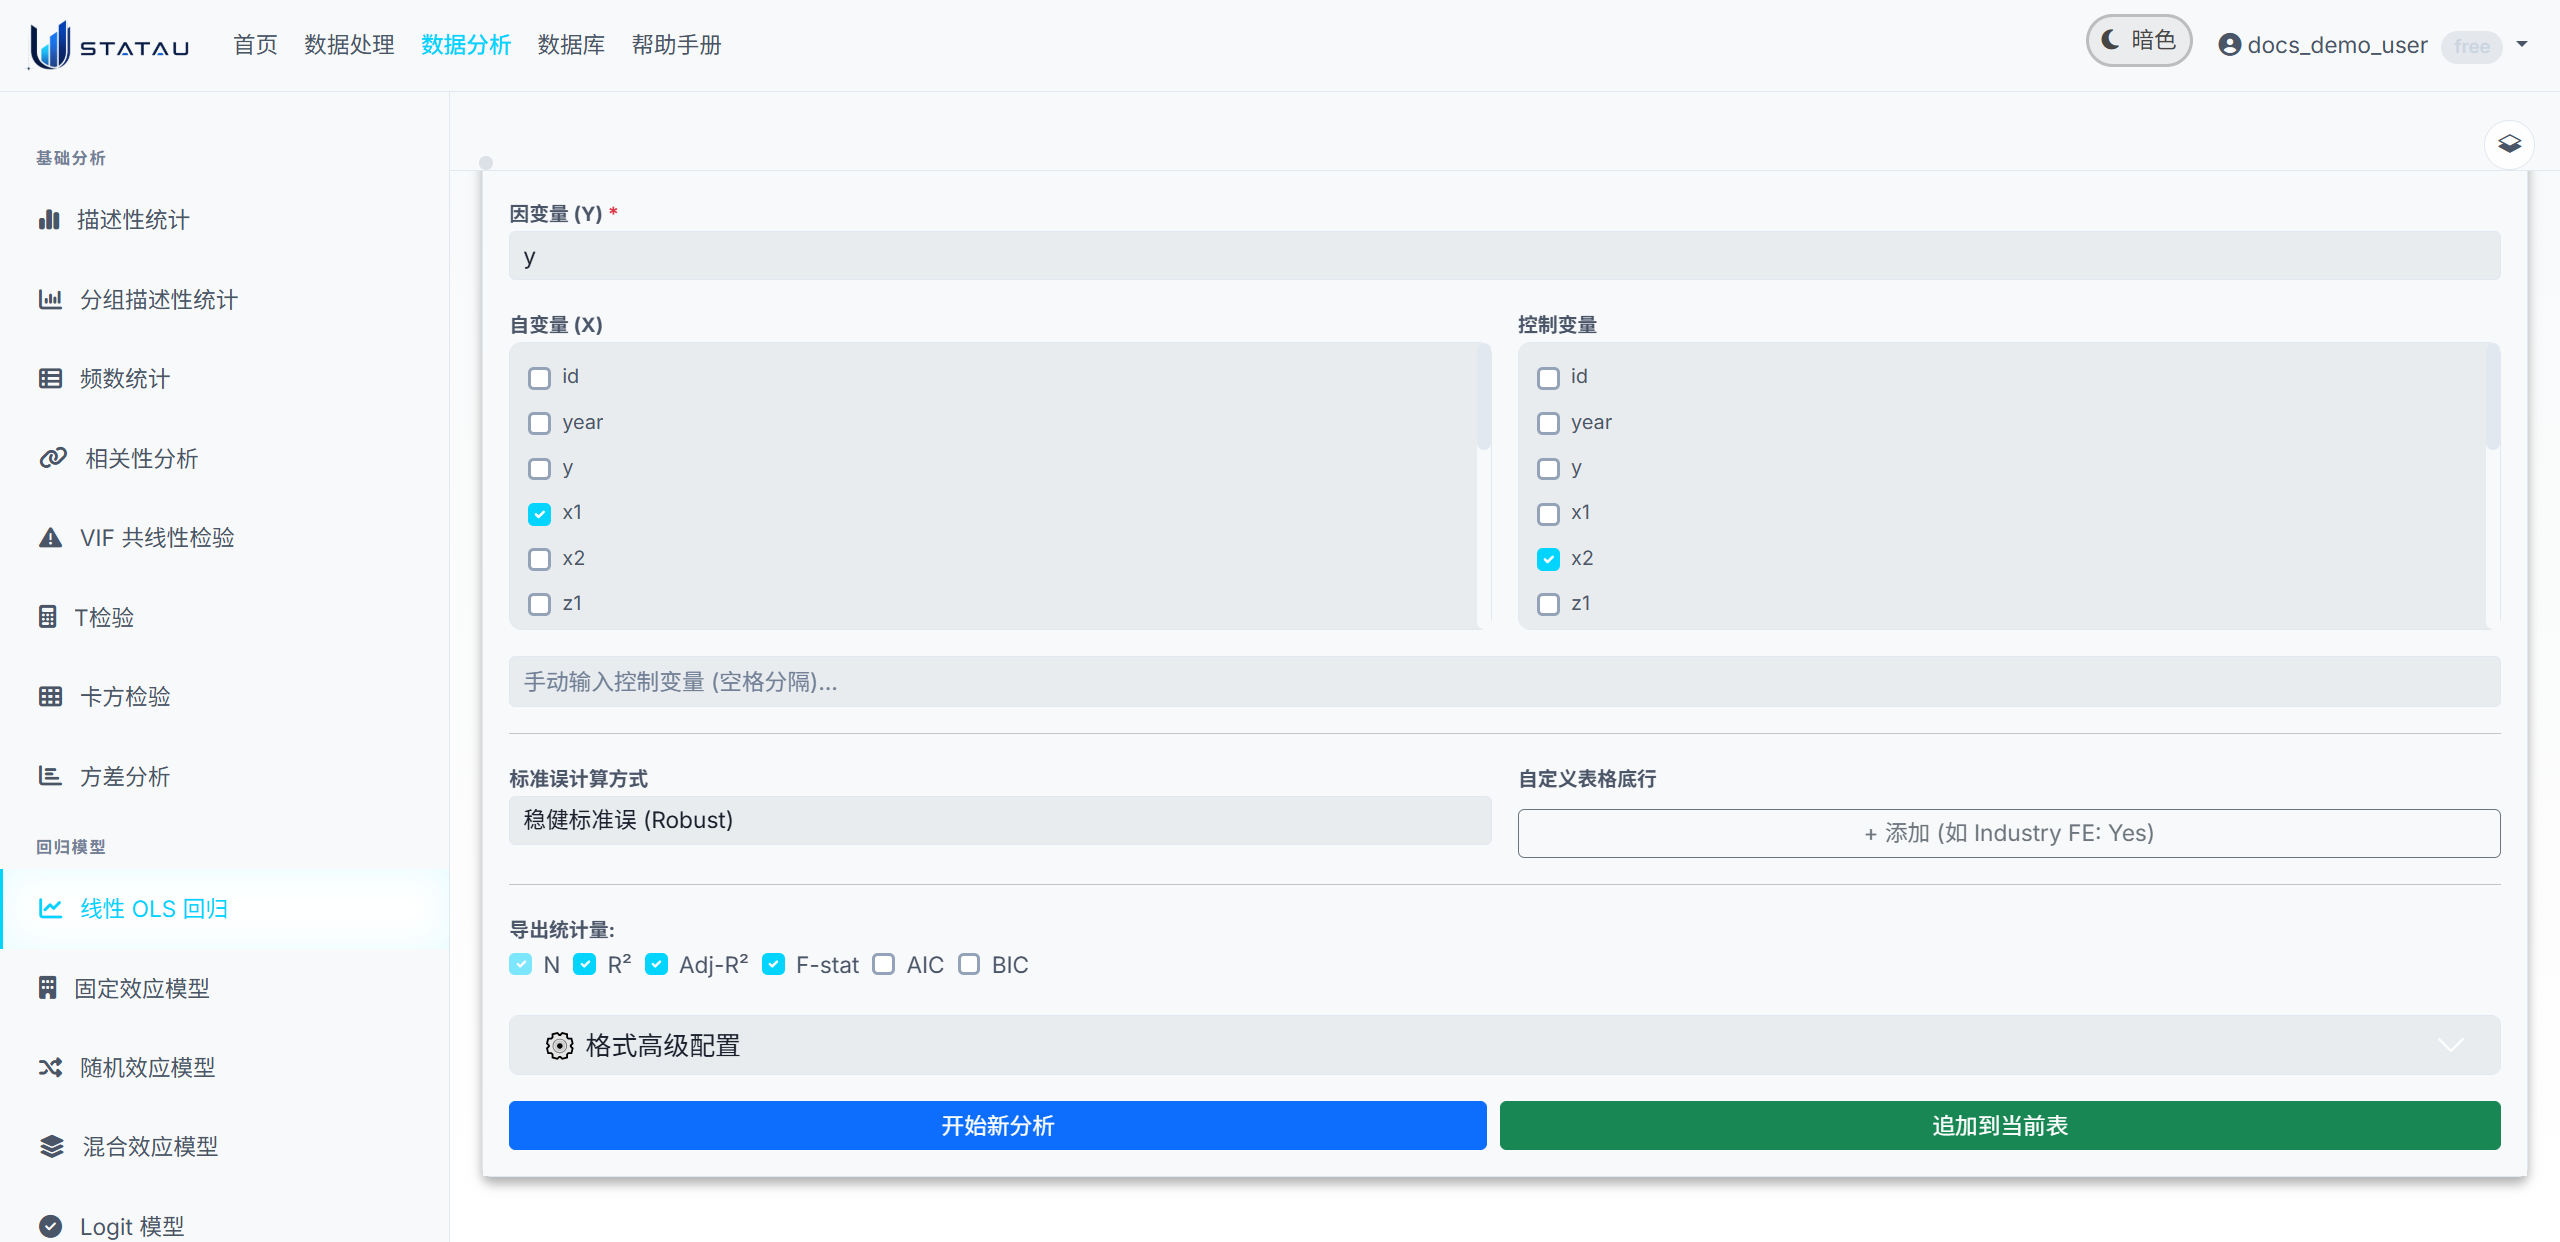Open the 数据处理 menu
The width and height of the screenshot is (2560, 1242).
tap(349, 45)
